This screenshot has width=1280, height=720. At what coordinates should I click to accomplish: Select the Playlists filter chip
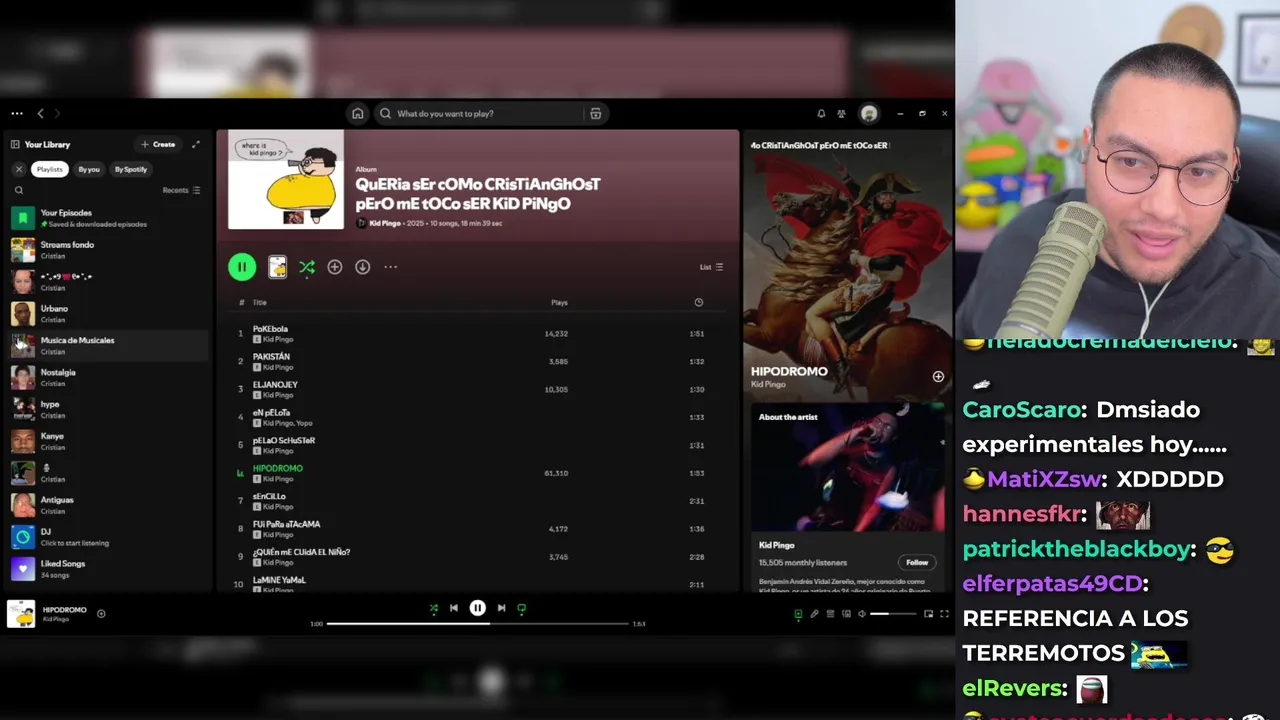pos(49,170)
